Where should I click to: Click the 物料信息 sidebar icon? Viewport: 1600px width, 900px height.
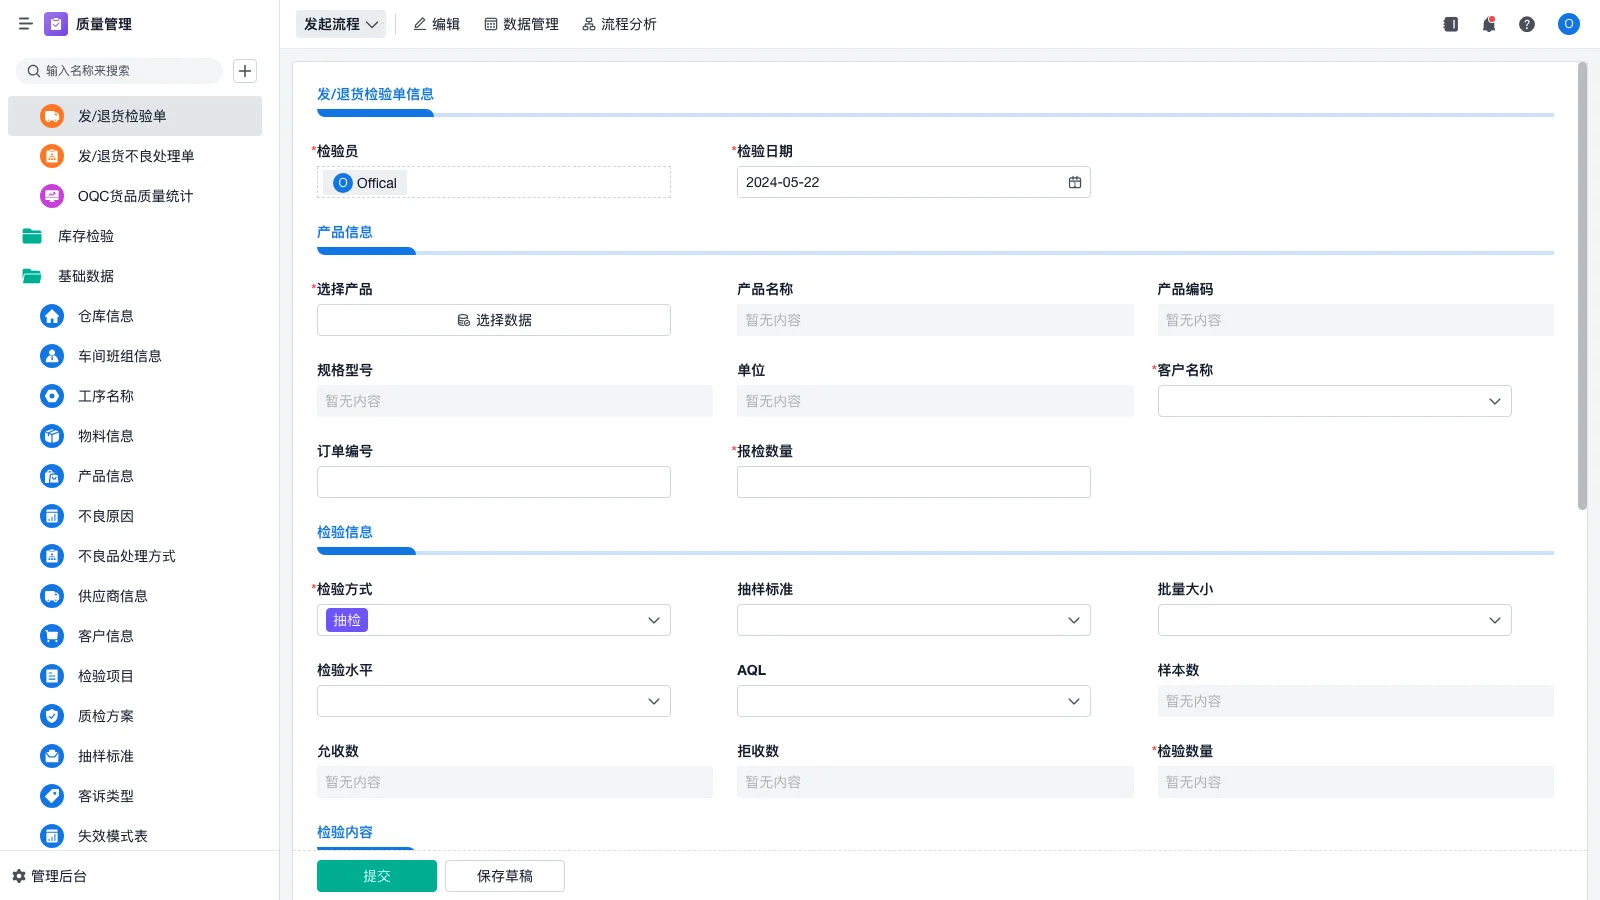point(51,436)
